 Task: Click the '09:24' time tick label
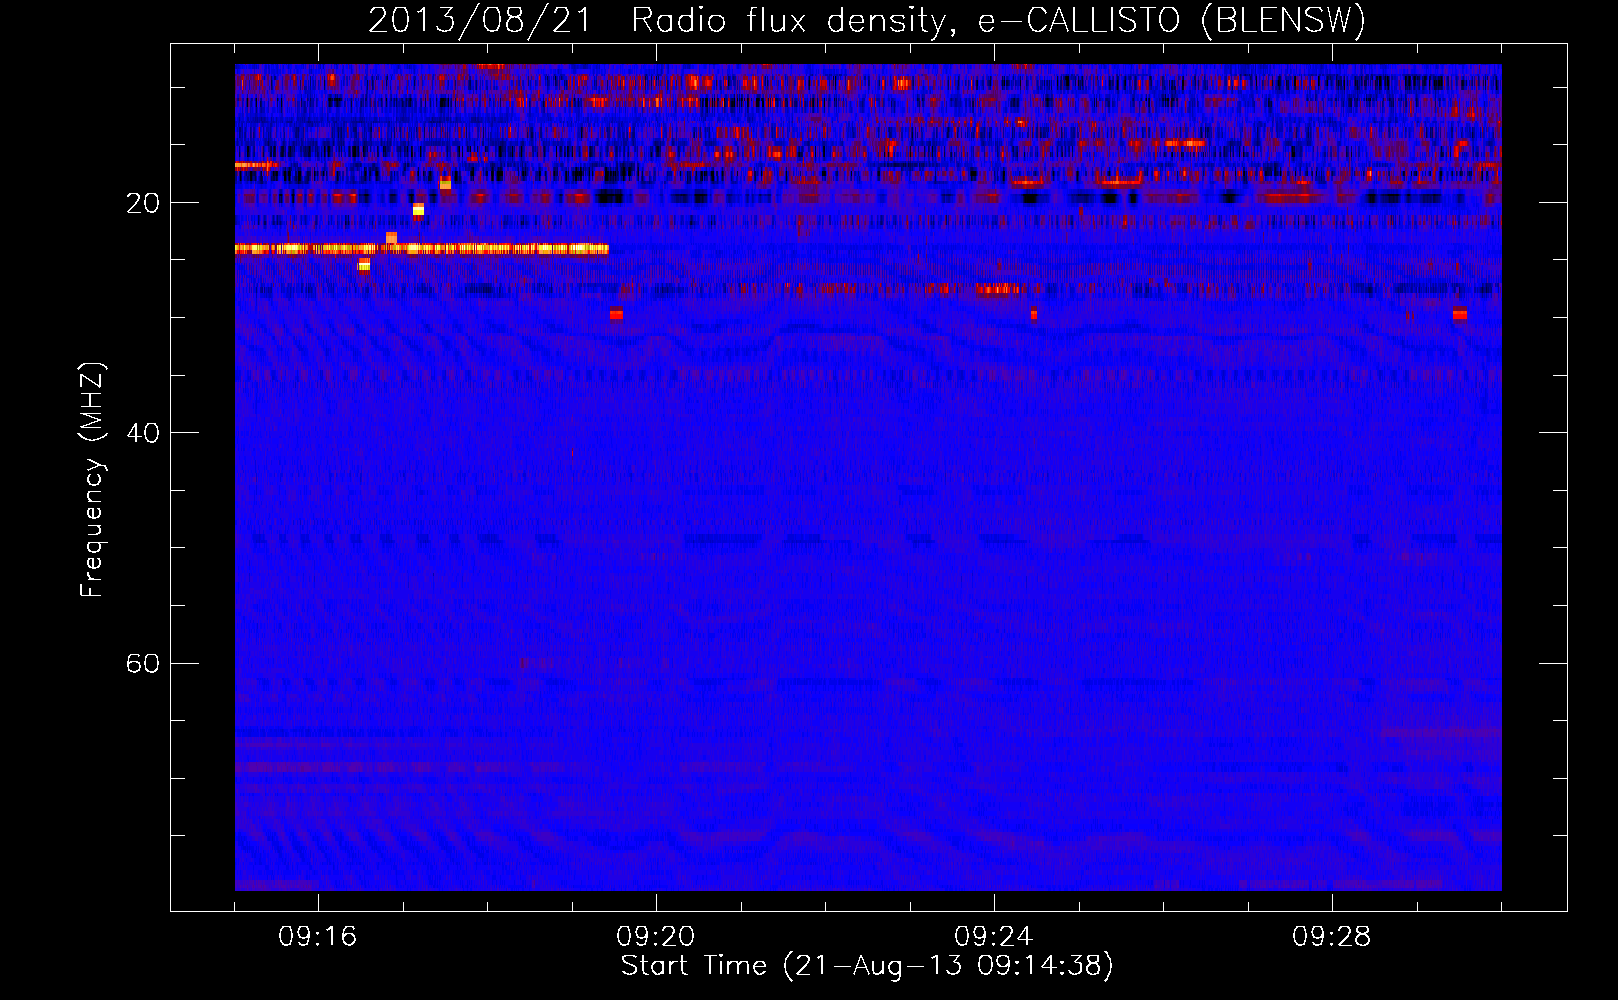pos(994,937)
